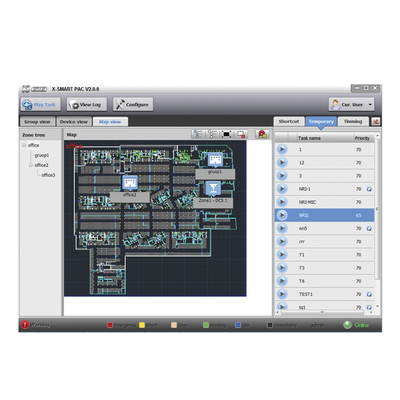Image resolution: width=400 pixels, height=400 pixels.
Task: Open the Timming task tab
Action: (353, 121)
